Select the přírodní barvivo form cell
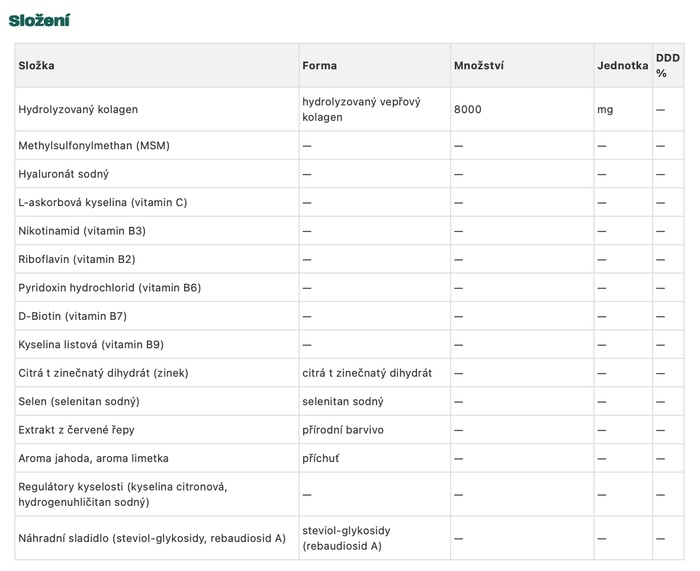 tap(343, 430)
